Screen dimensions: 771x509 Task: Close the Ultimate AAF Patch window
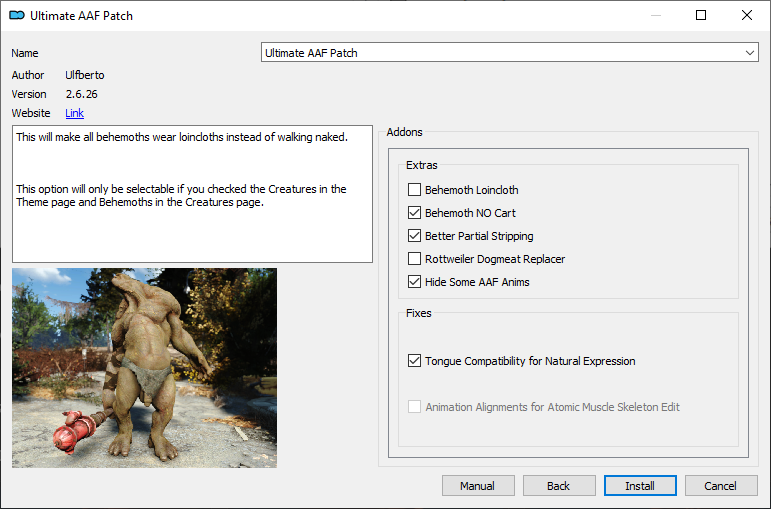click(x=746, y=15)
